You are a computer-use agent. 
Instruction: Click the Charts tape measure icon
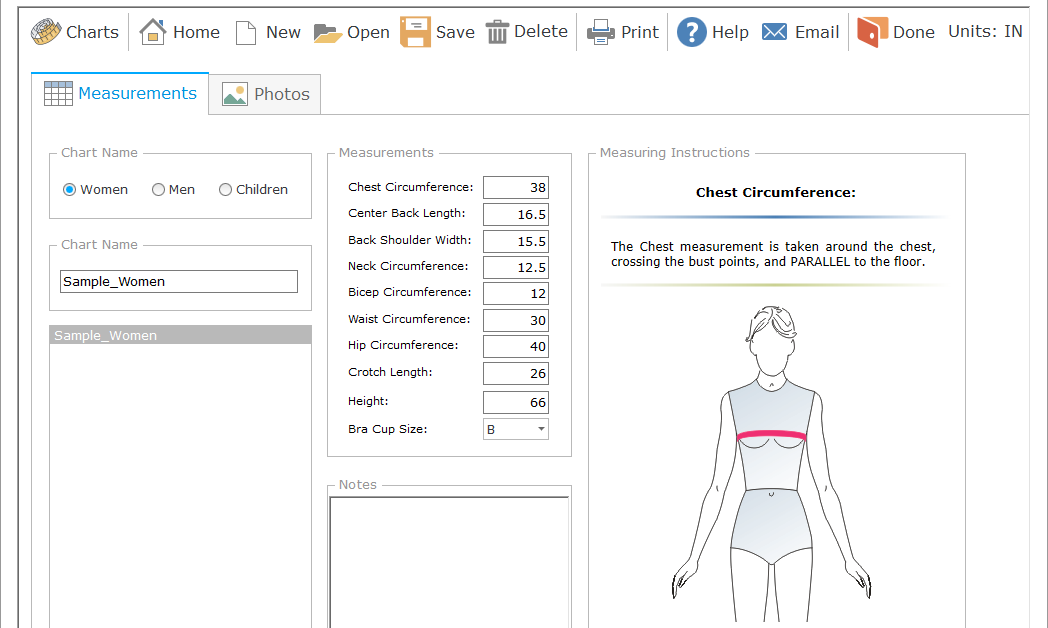[x=45, y=32]
